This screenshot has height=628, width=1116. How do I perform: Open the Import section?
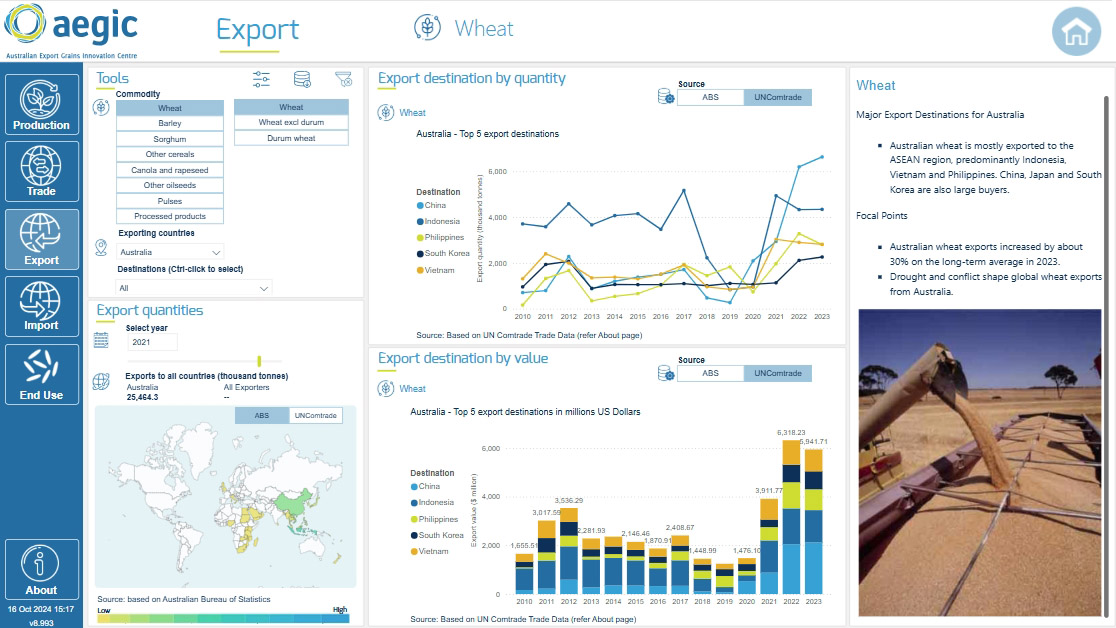click(x=41, y=306)
